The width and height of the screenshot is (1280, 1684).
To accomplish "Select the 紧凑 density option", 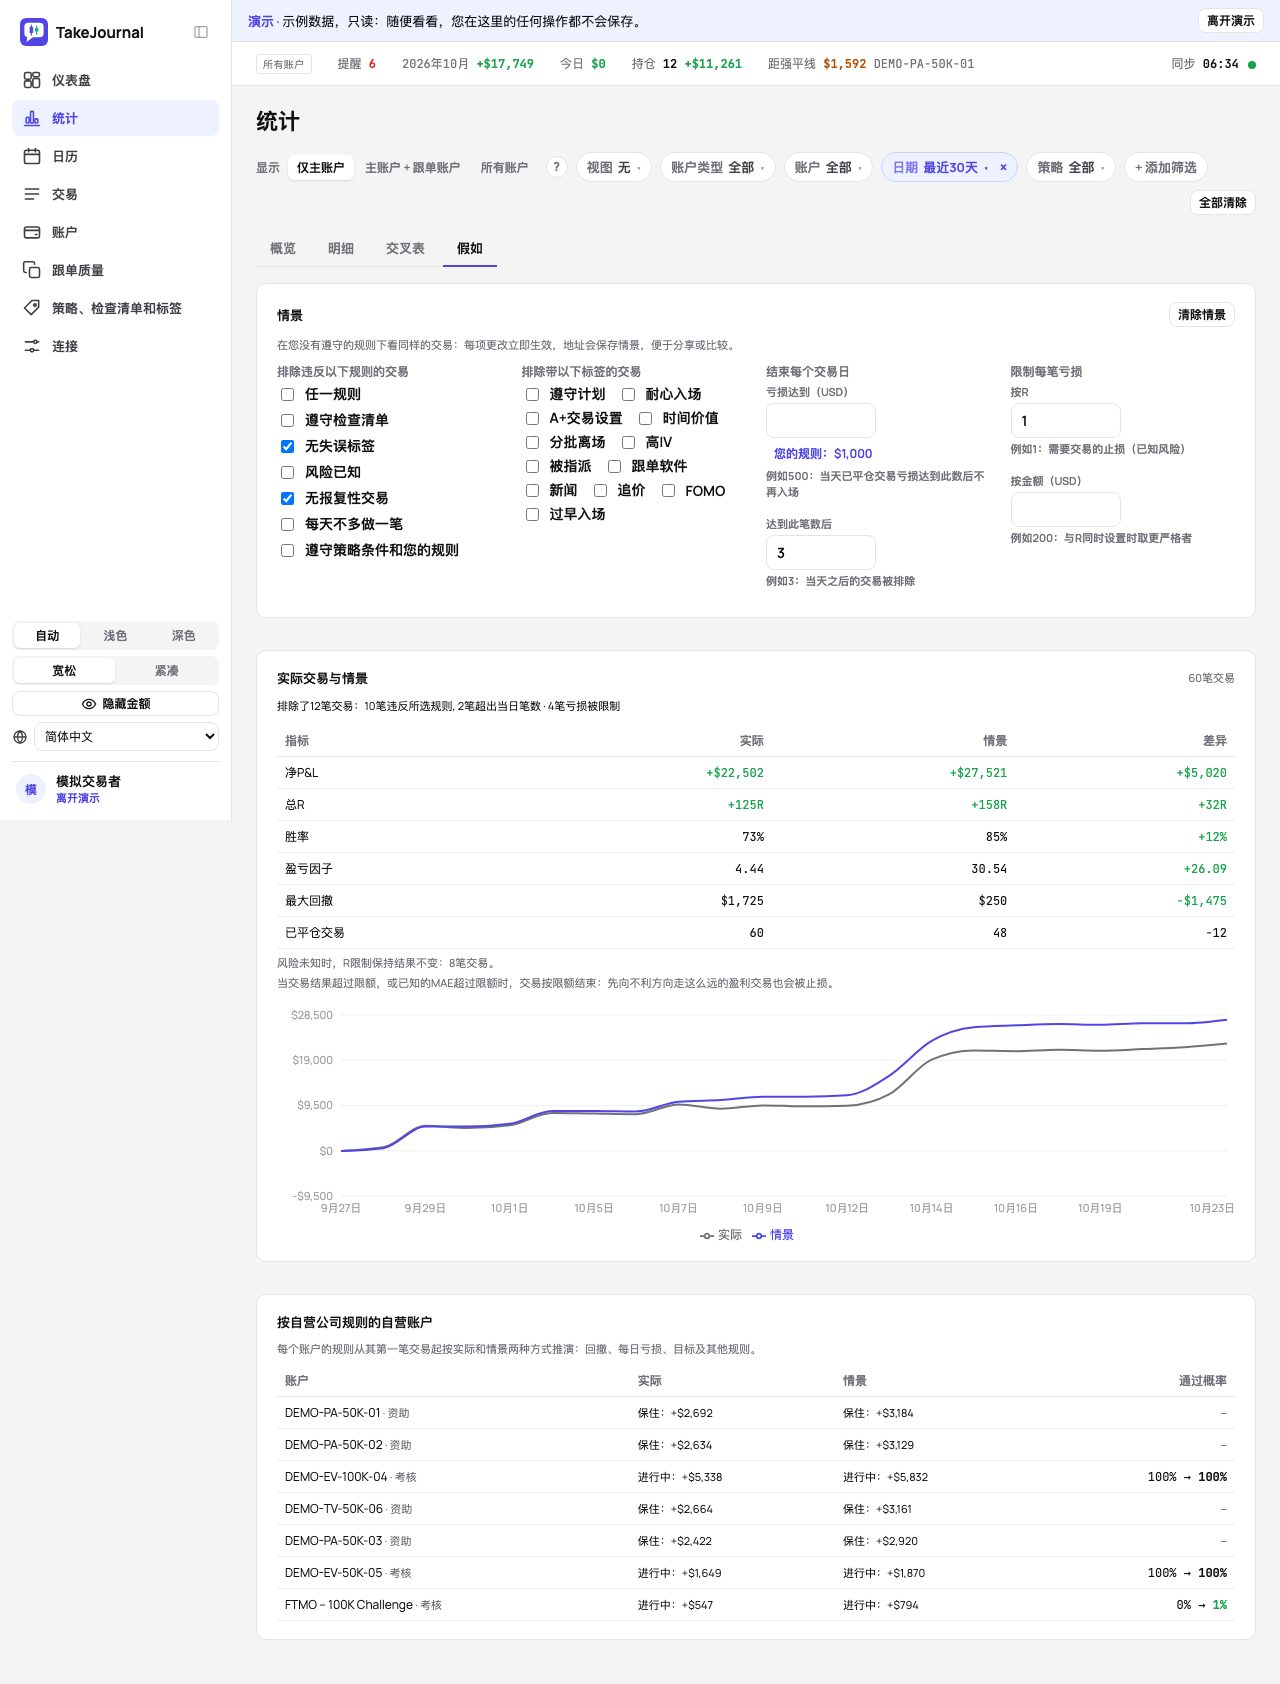I will (166, 671).
